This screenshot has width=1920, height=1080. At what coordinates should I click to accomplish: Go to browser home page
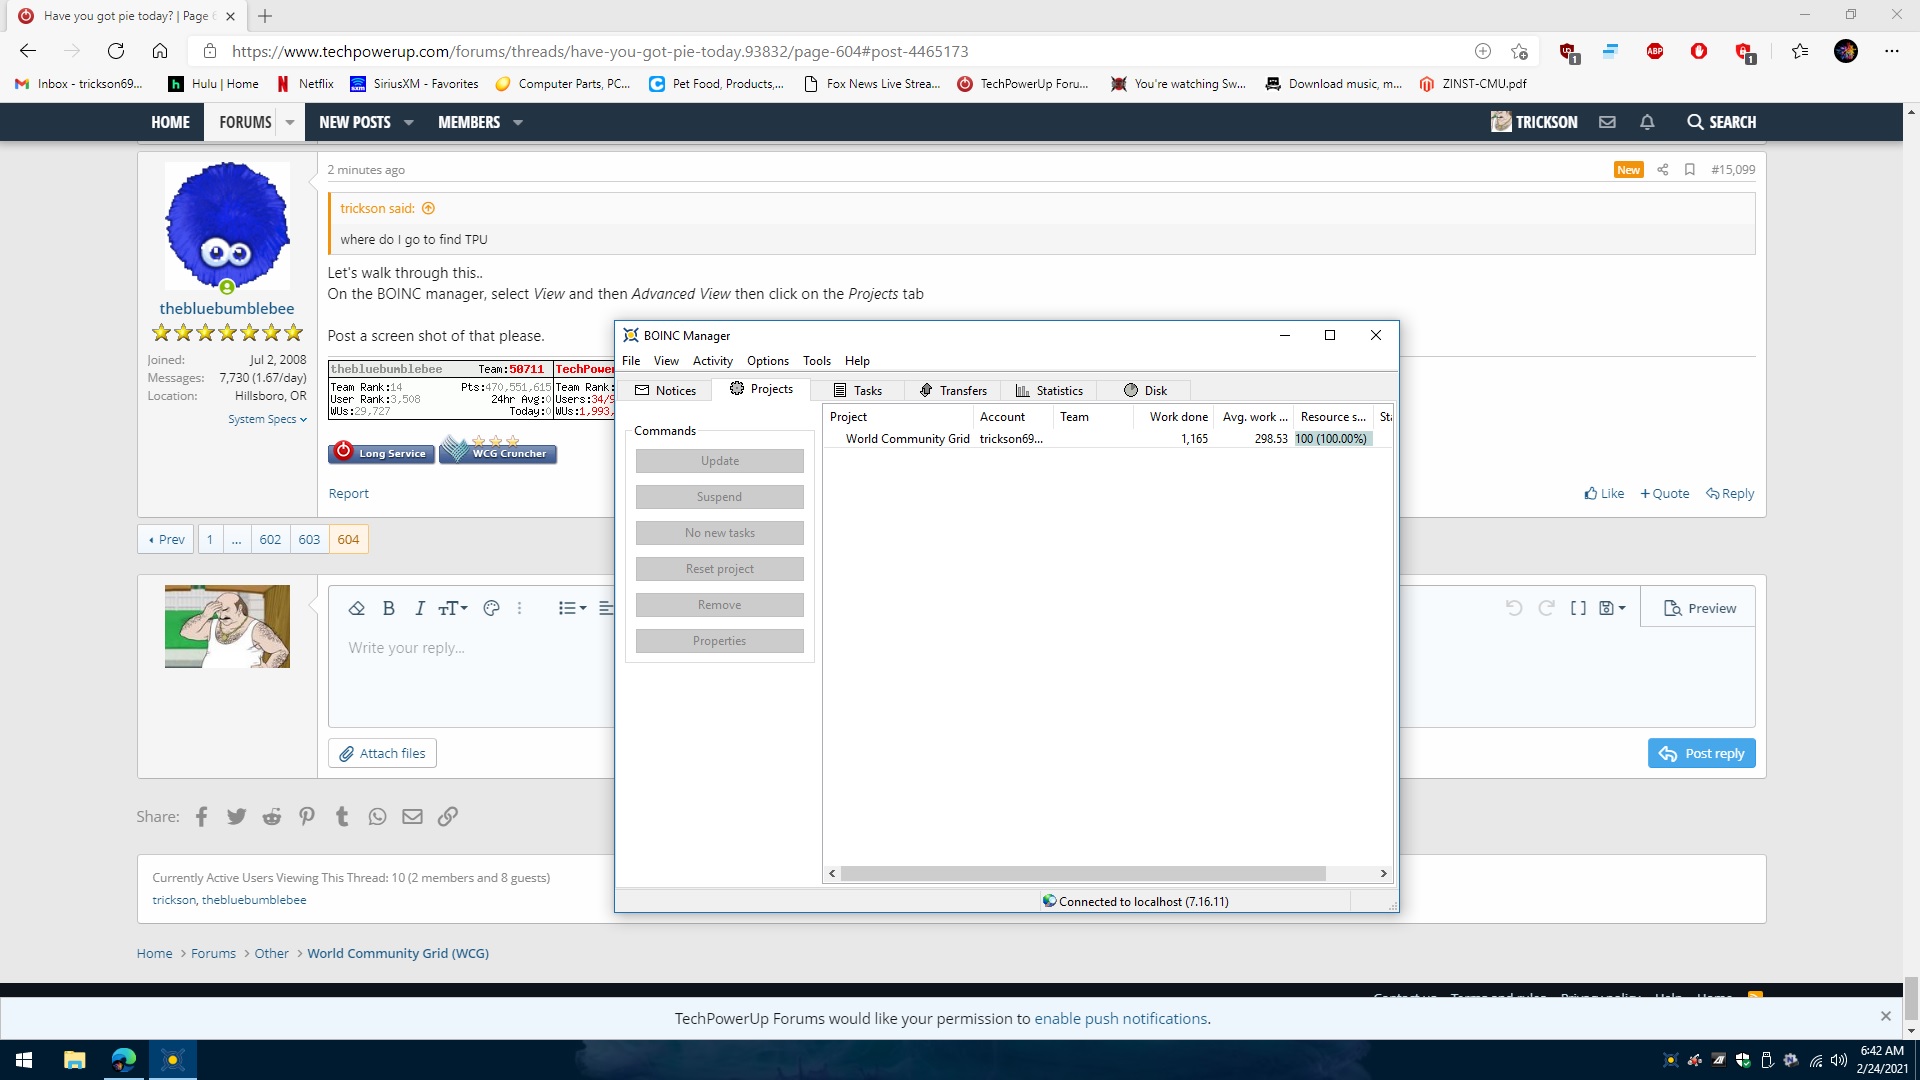coord(160,51)
